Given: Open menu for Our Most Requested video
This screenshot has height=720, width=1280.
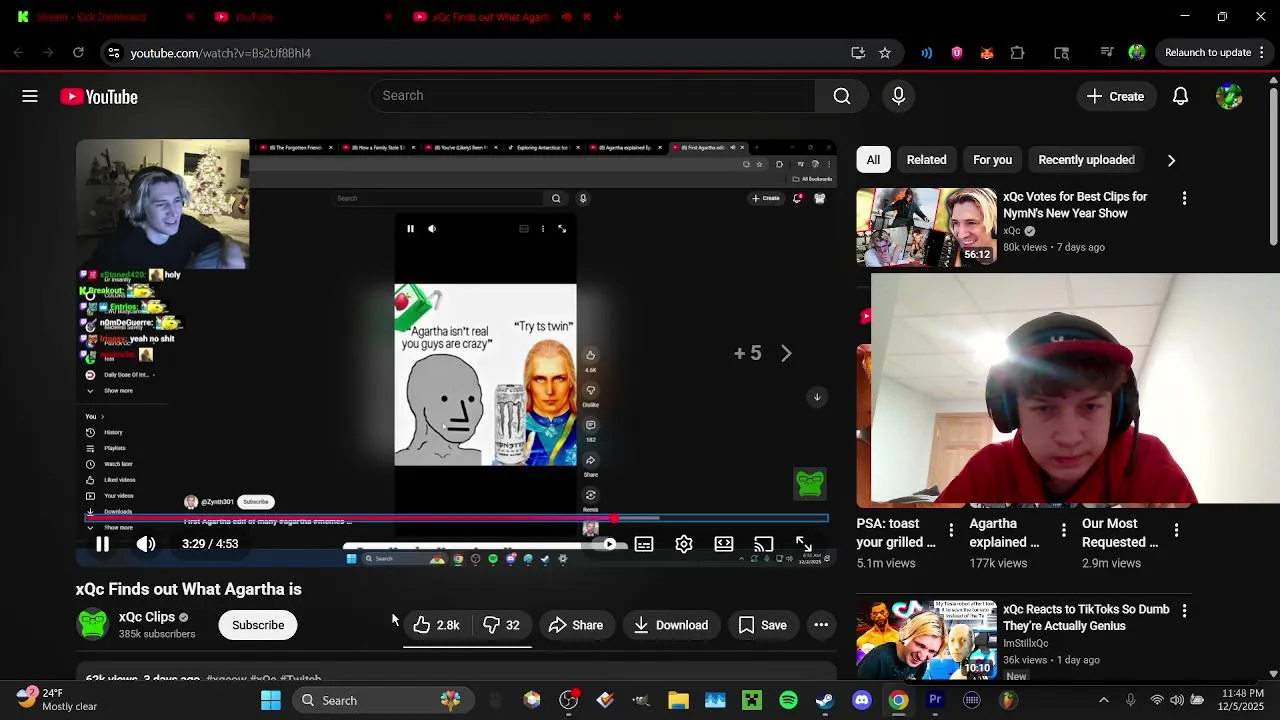Looking at the screenshot, I should point(1177,530).
